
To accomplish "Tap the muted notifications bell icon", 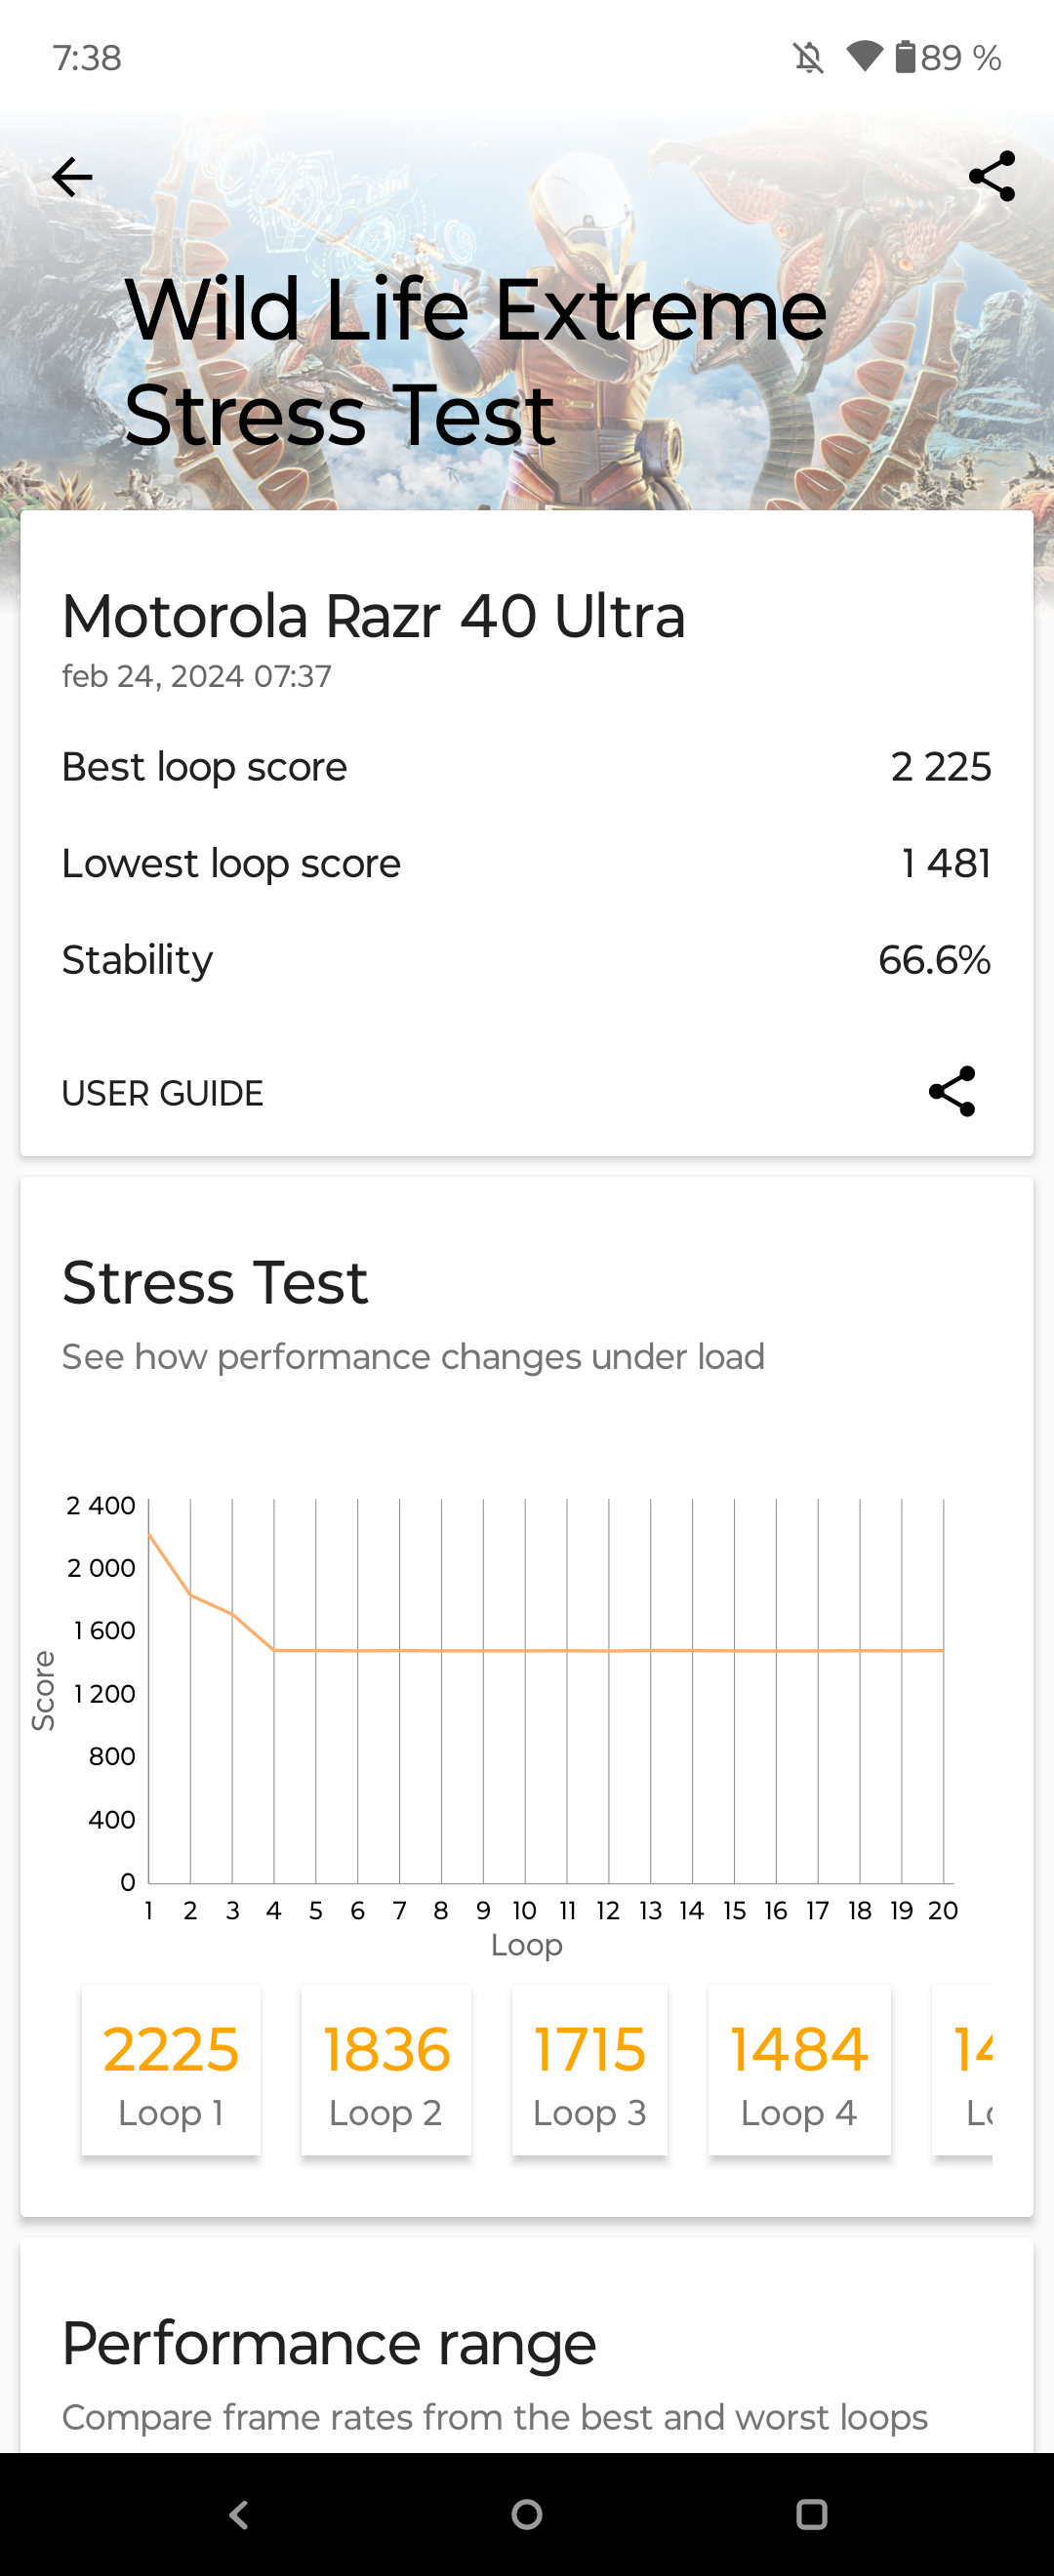I will [x=809, y=58].
